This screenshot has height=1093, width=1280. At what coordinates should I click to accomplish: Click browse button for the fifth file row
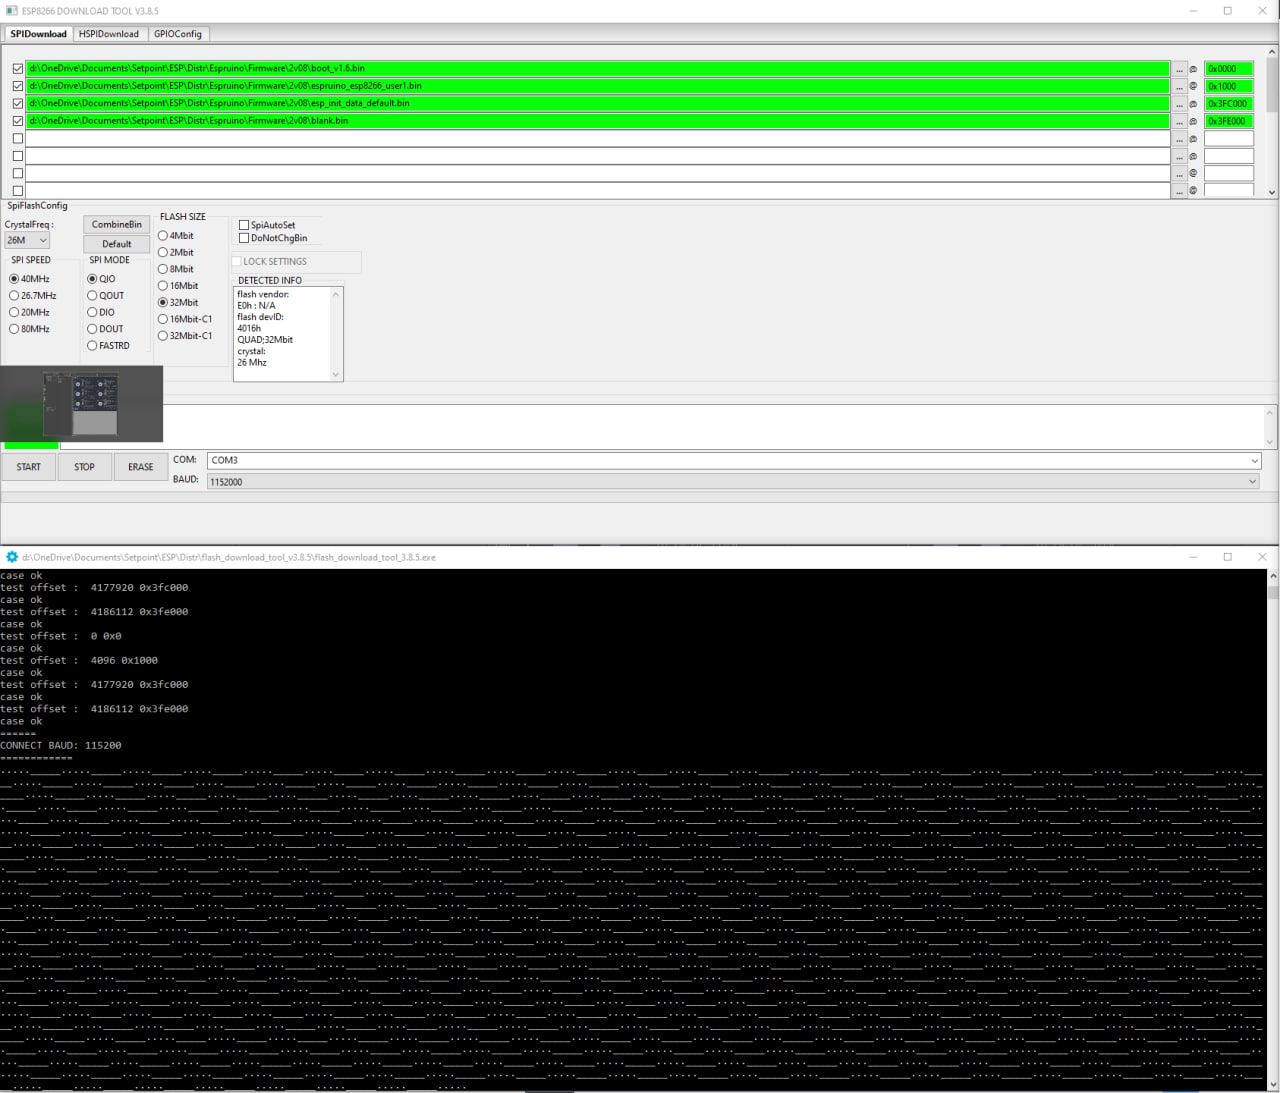coord(1179,139)
